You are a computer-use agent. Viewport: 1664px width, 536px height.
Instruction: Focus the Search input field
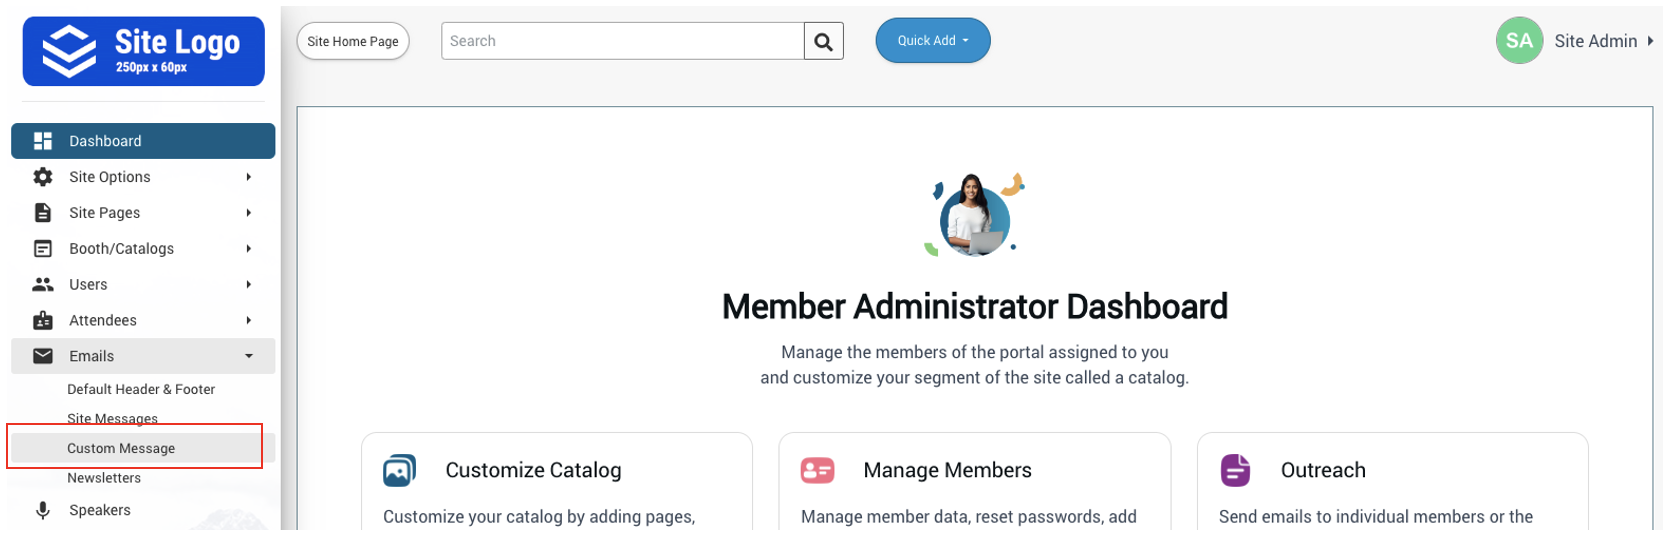[x=622, y=41]
